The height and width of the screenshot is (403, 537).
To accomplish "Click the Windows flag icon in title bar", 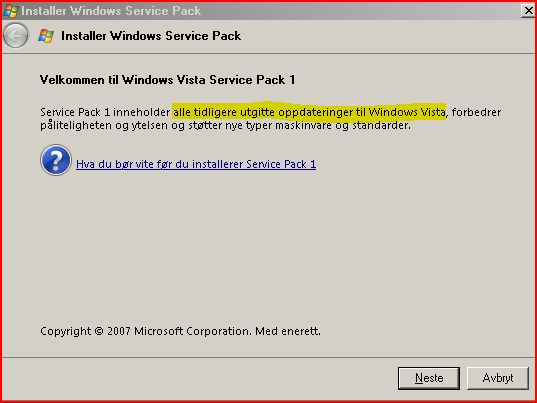I will (10, 11).
